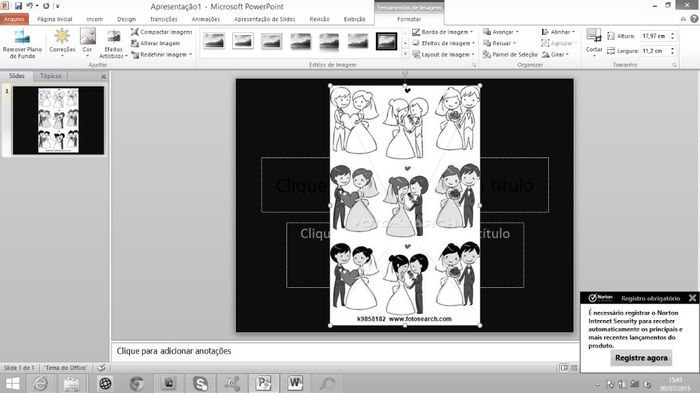Click Remover Plano de Fundo tool
700x393 pixels.
[x=22, y=44]
